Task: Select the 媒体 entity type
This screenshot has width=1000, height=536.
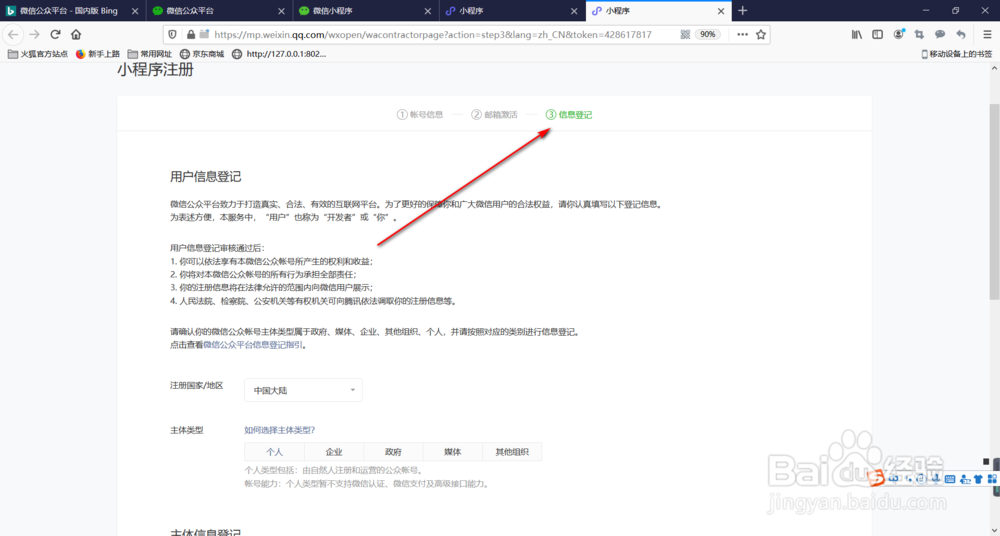Action: (453, 452)
